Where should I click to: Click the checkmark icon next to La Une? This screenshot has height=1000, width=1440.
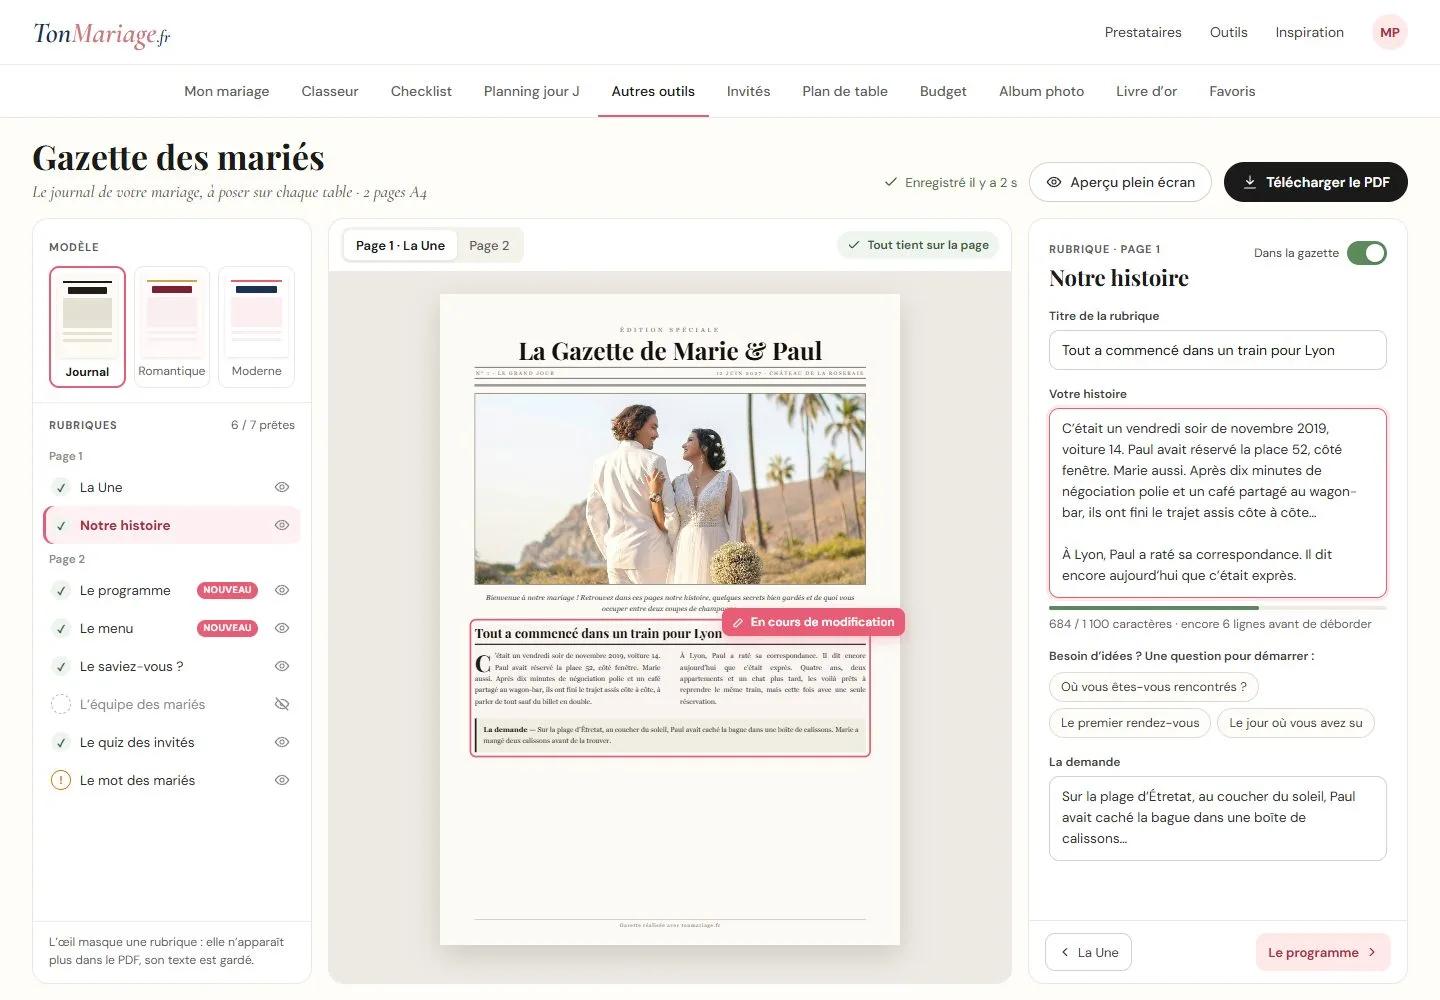coord(61,487)
